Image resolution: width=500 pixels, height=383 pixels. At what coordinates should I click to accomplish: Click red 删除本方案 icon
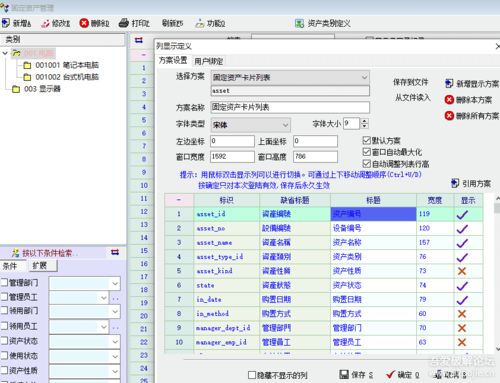click(x=449, y=99)
